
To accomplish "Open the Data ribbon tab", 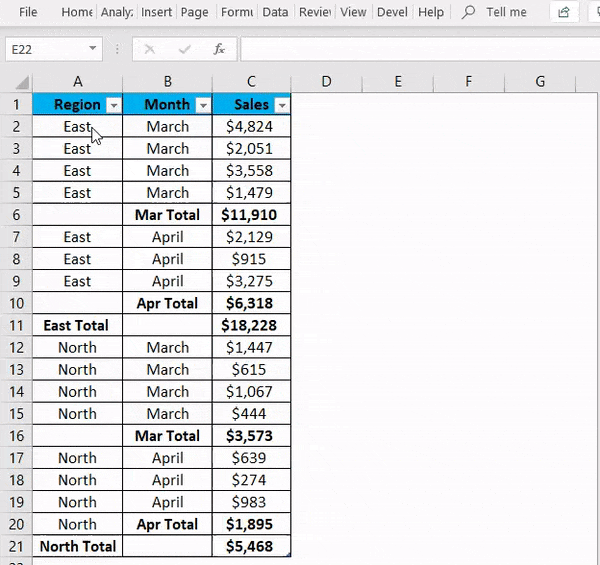I will click(275, 12).
